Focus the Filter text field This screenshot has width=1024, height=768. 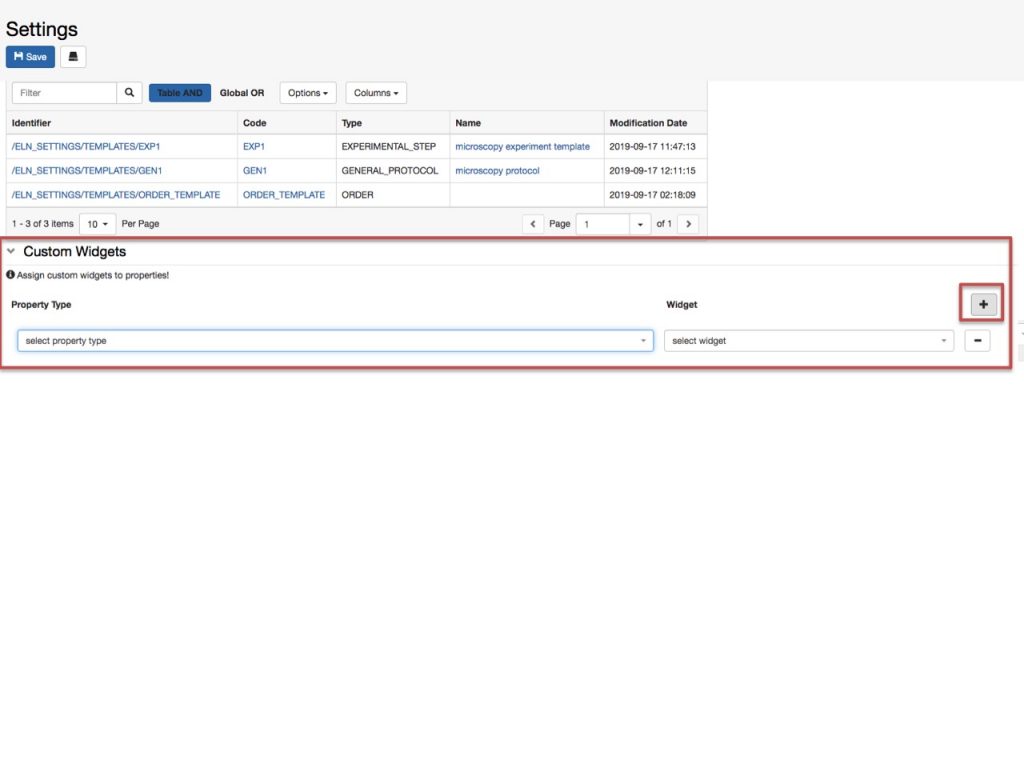(64, 93)
